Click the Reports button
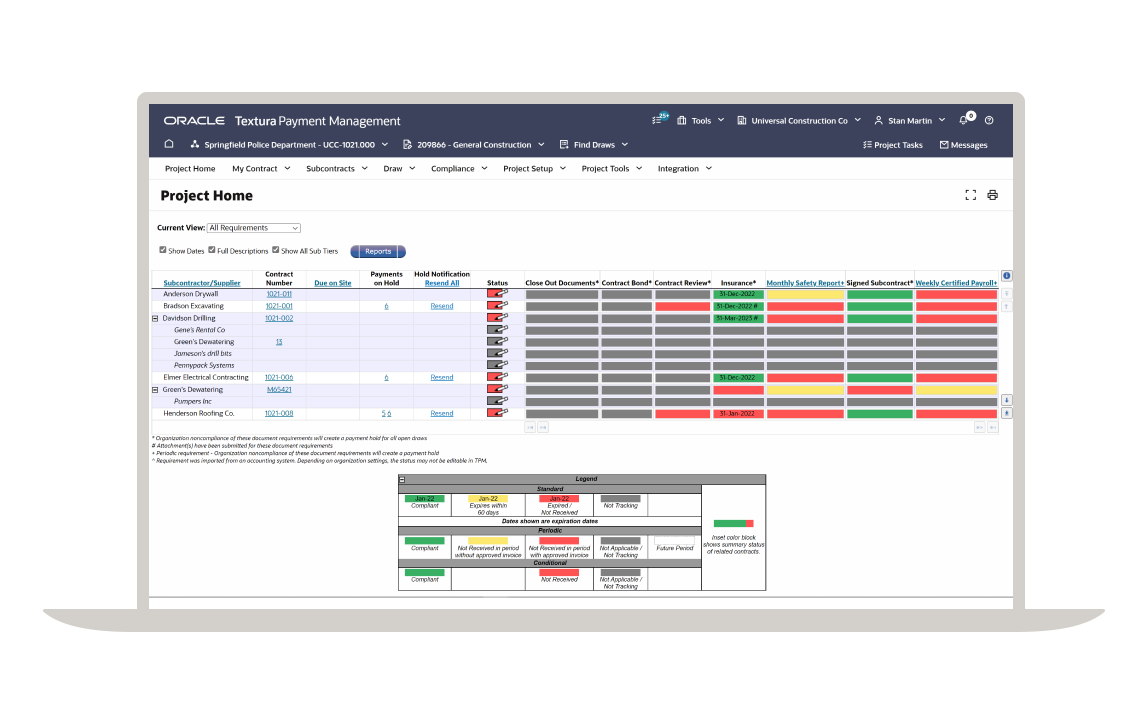 click(x=377, y=251)
